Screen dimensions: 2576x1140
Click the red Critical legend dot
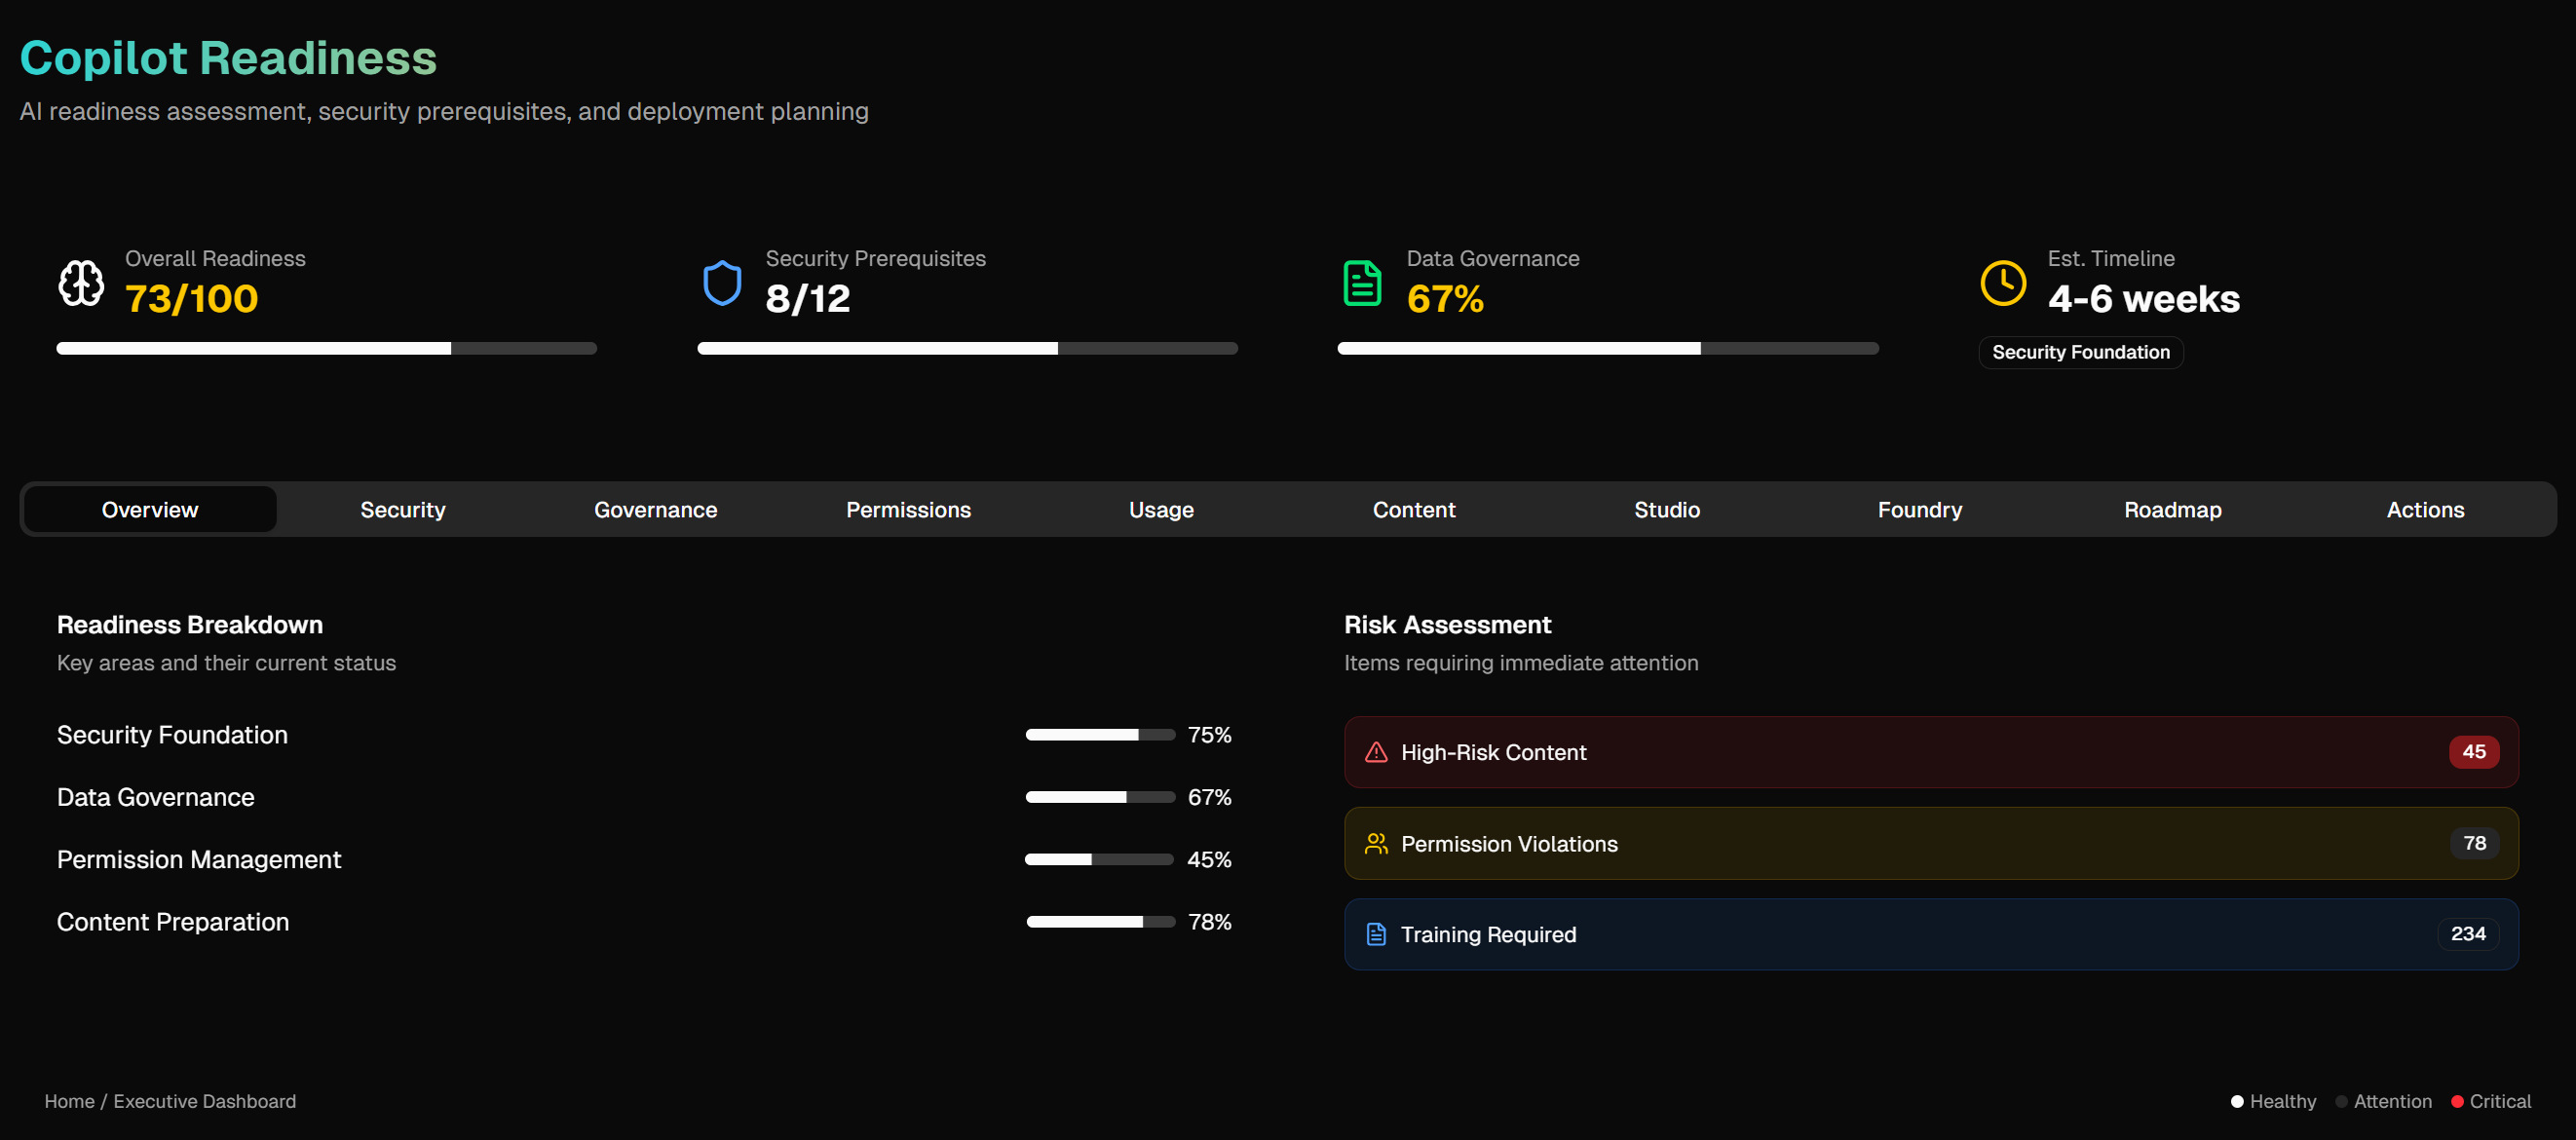[2456, 1101]
